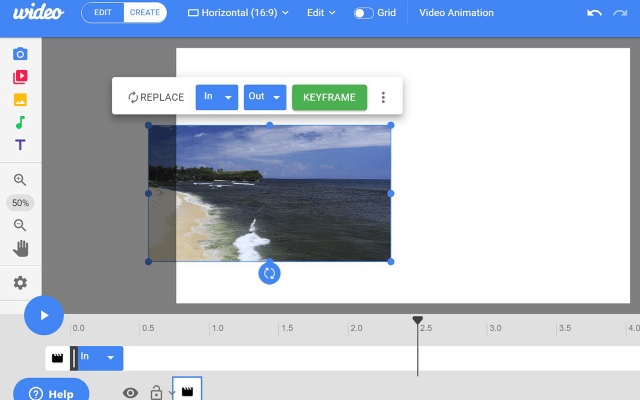Toggle layer visibility eye icon

click(x=130, y=393)
